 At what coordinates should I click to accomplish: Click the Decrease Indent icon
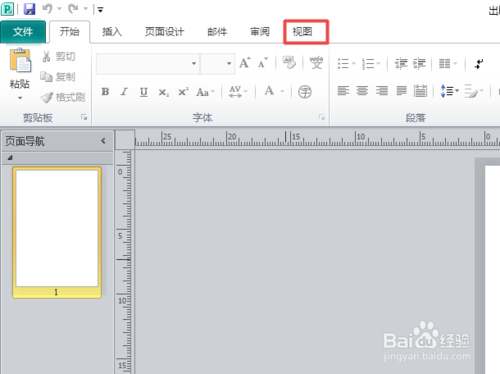(x=401, y=63)
